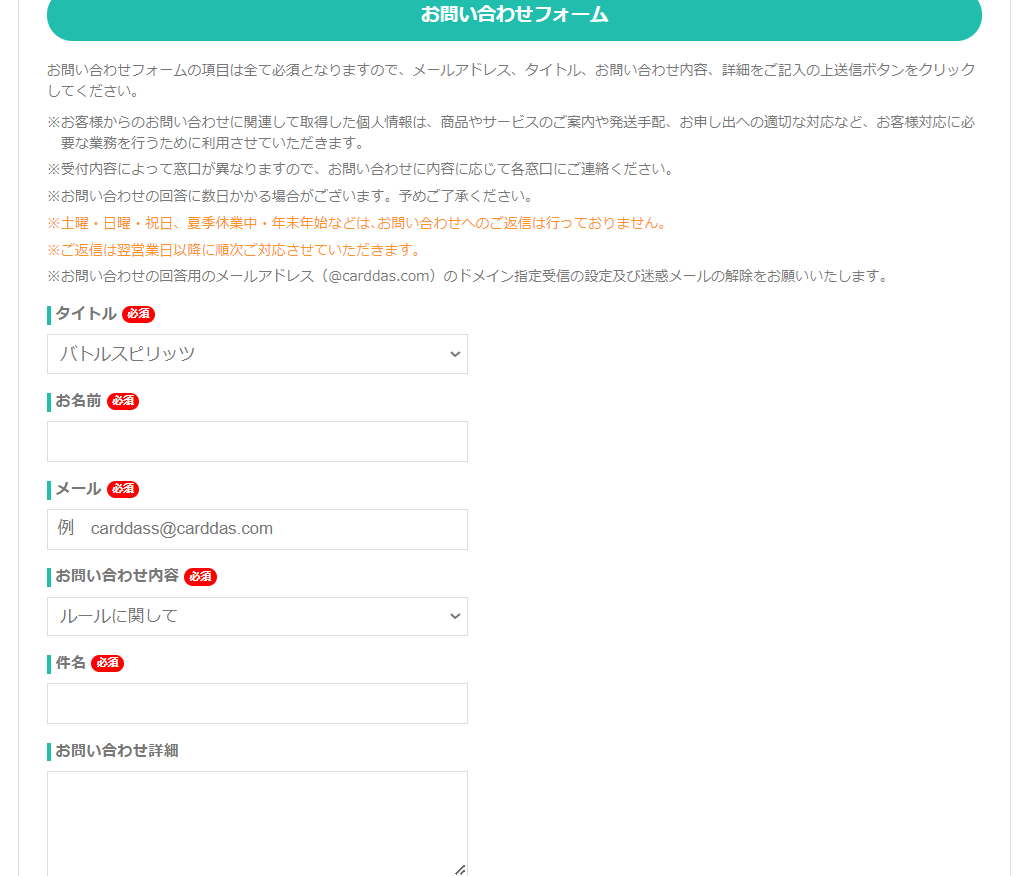Grab the textarea resize handle corner
Viewport: 1031px width, 876px height.
(x=460, y=869)
